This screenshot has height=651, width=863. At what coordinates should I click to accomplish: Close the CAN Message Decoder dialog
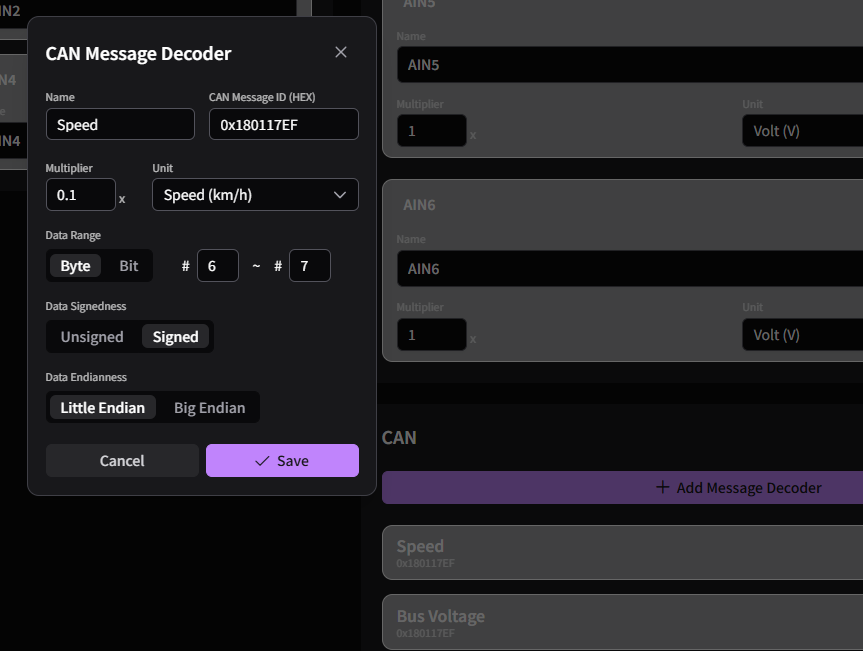[341, 52]
